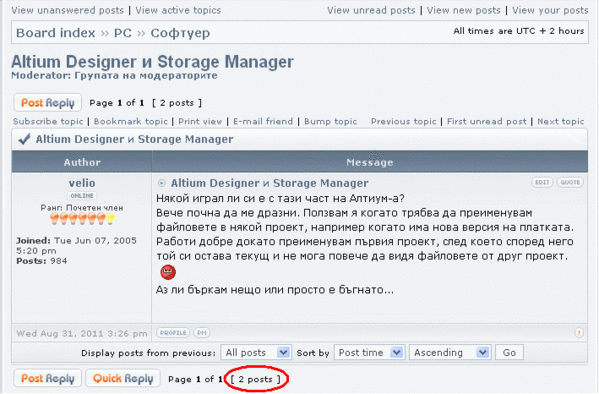
Task: Click the top Post Reply button
Action: pyautogui.click(x=48, y=103)
